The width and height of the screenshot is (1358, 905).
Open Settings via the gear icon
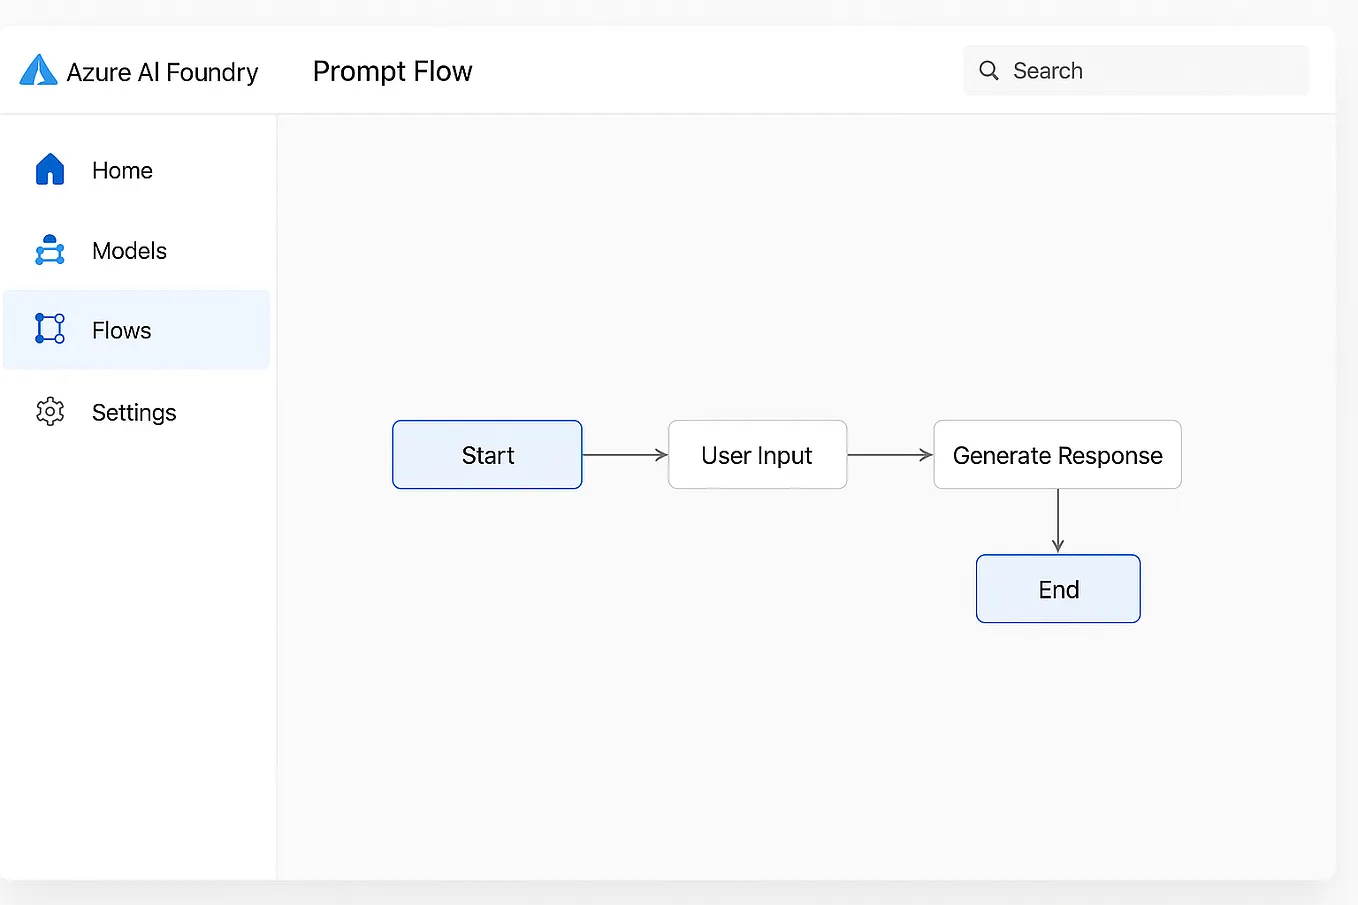(50, 411)
